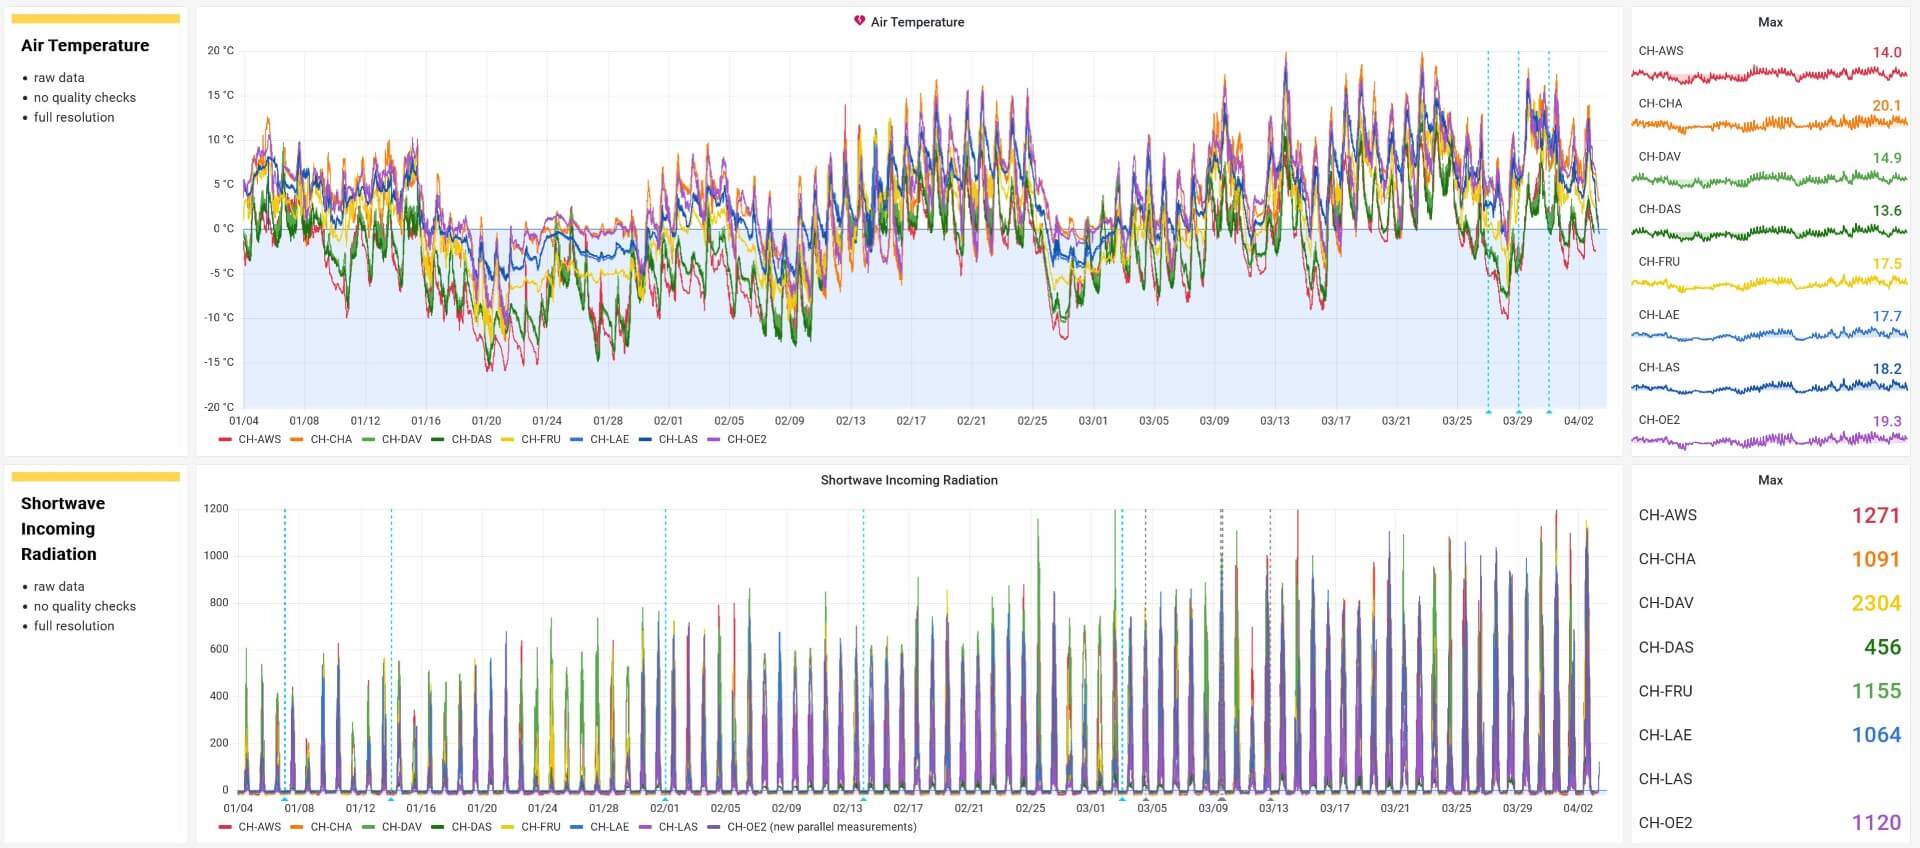The height and width of the screenshot is (848, 1920).
Task: Click the CH-LAE radiation max 1064
Action: click(1875, 735)
